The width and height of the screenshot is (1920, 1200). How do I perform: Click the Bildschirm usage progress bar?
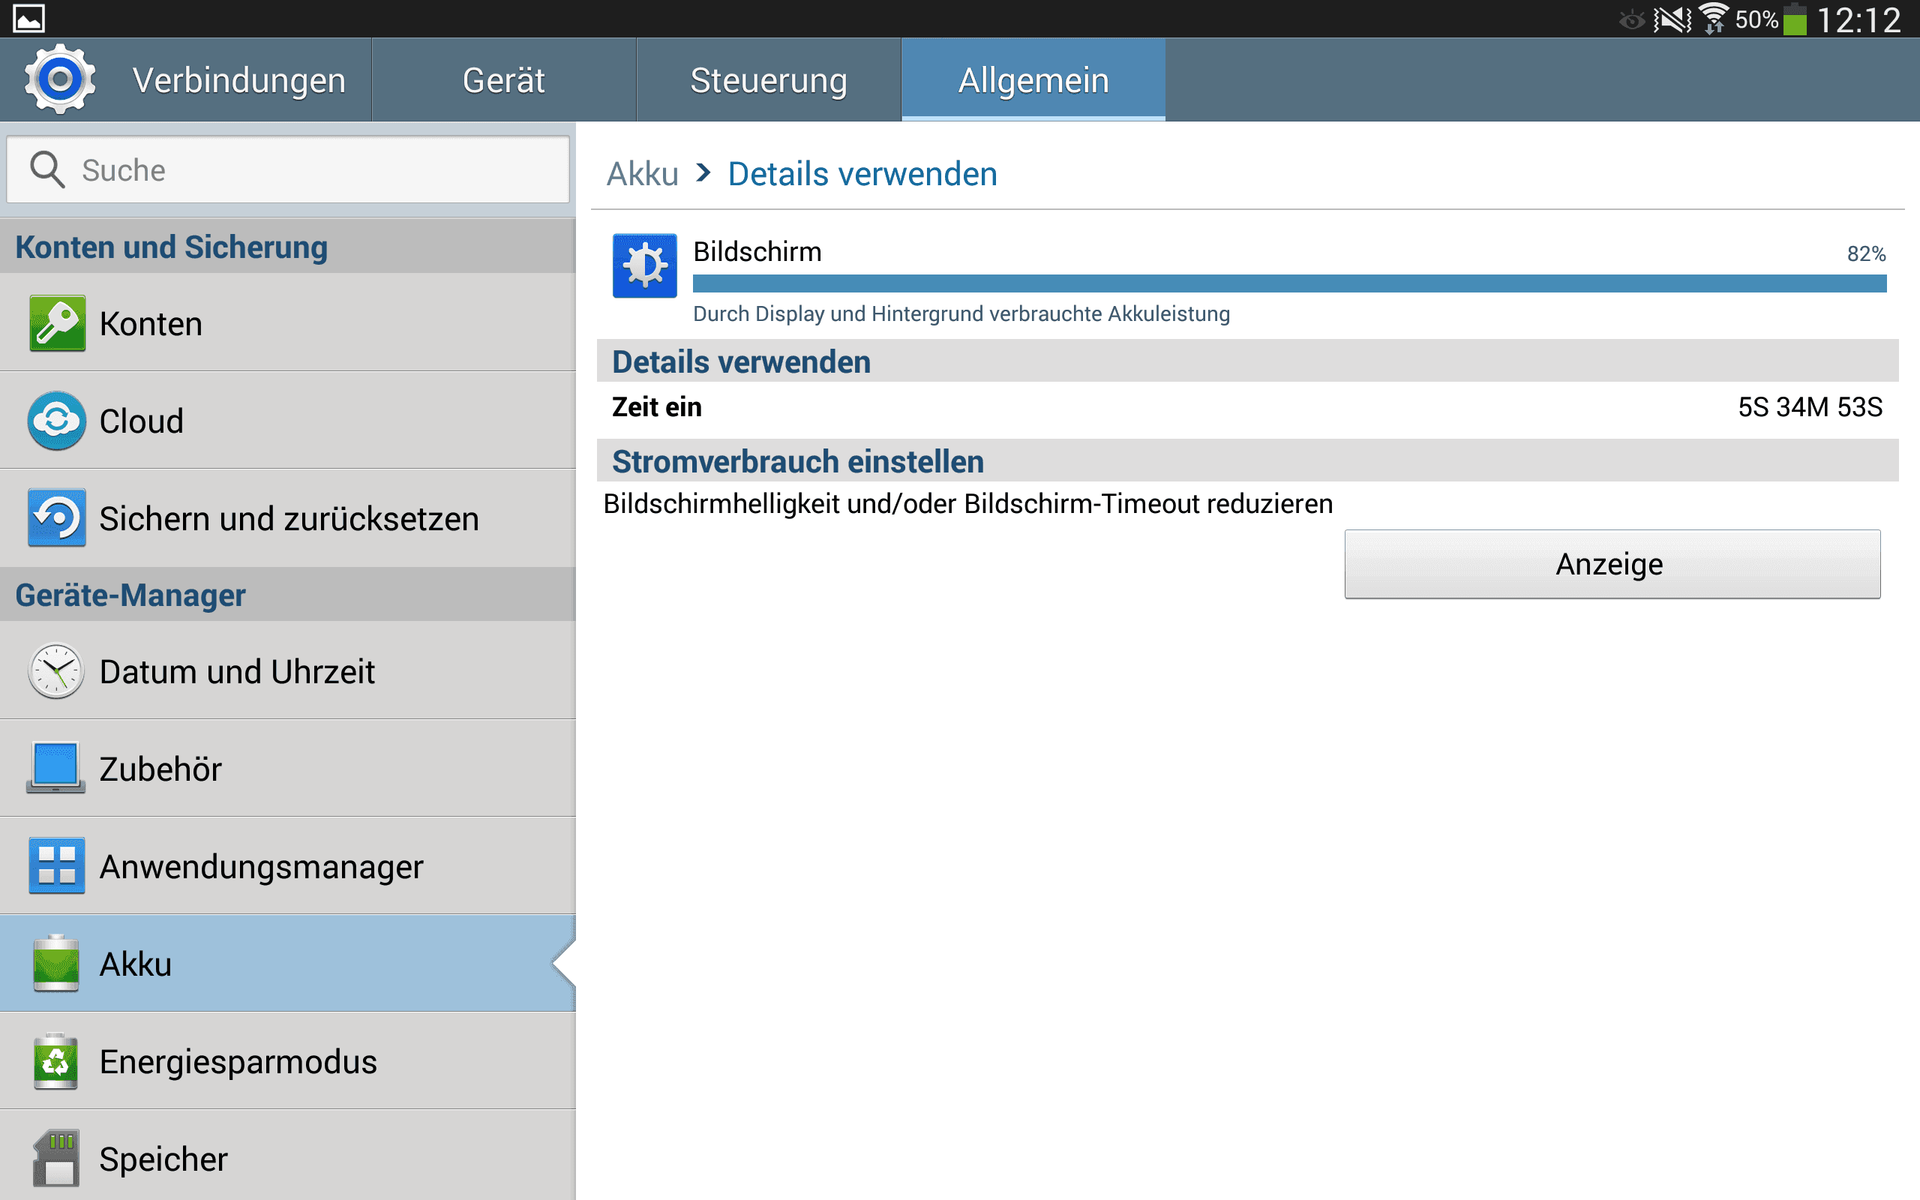(1289, 284)
